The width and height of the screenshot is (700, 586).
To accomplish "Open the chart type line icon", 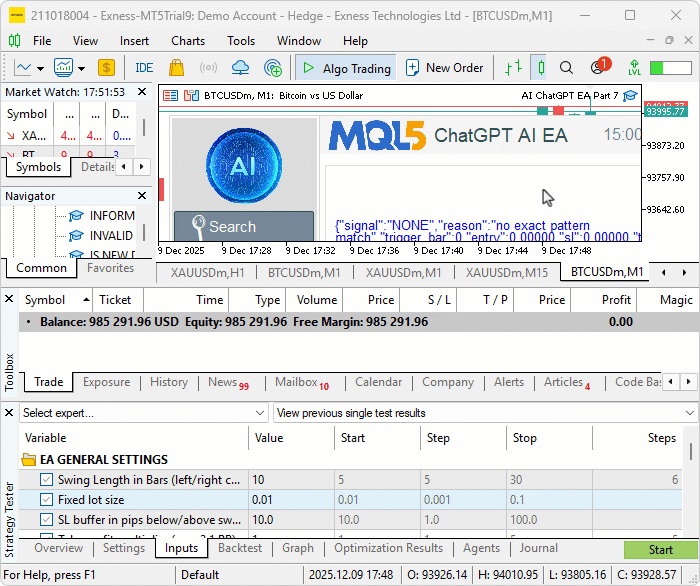I will (x=22, y=68).
